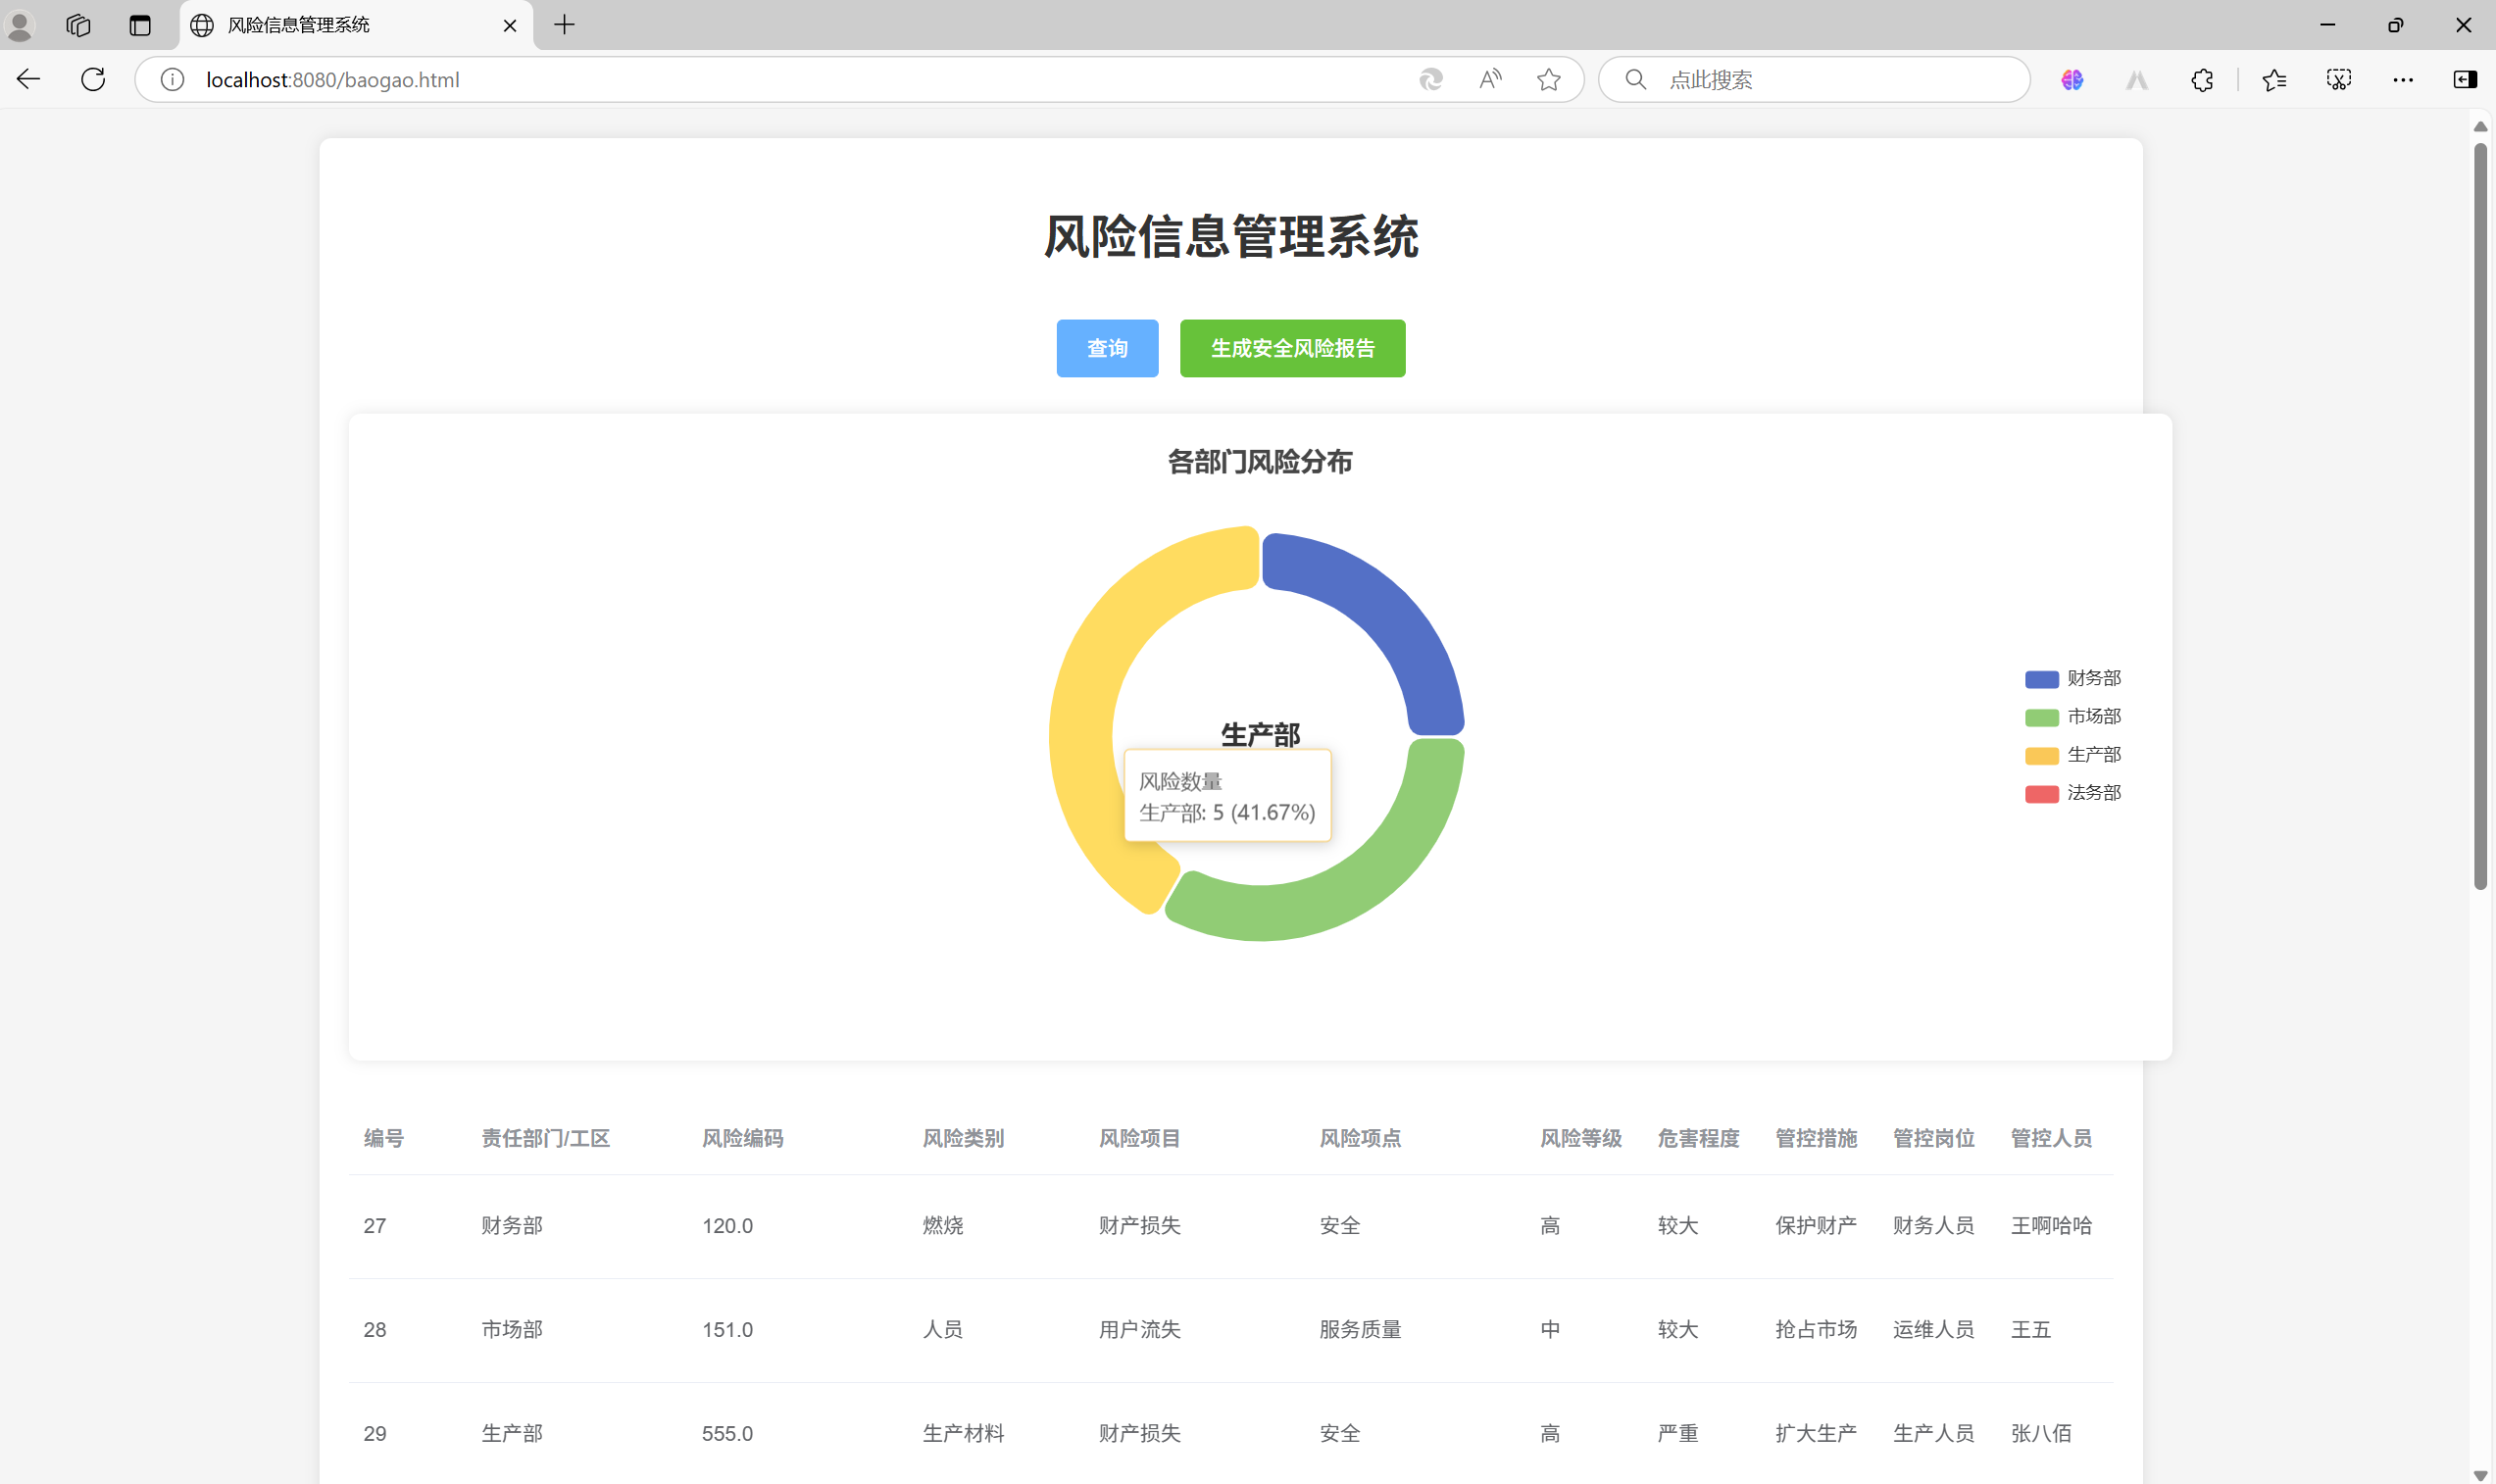Open browser extensions puzzle icon
This screenshot has height=1484, width=2496.
click(2201, 79)
